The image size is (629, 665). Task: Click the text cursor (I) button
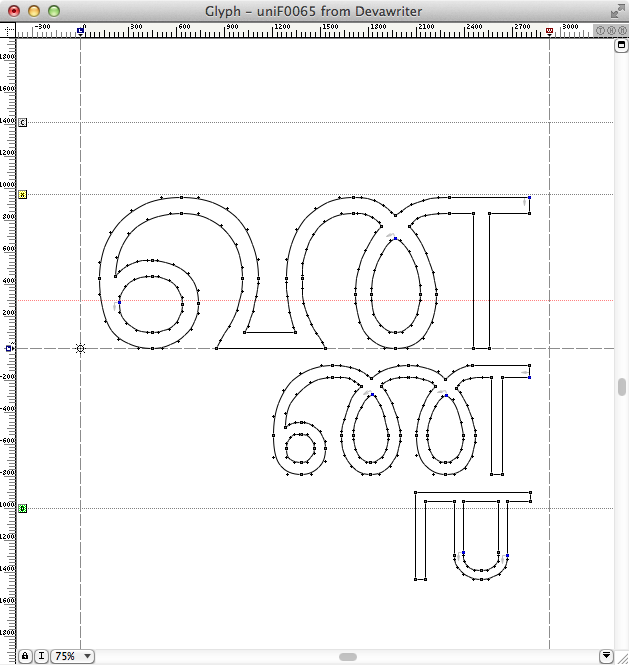coord(41,656)
